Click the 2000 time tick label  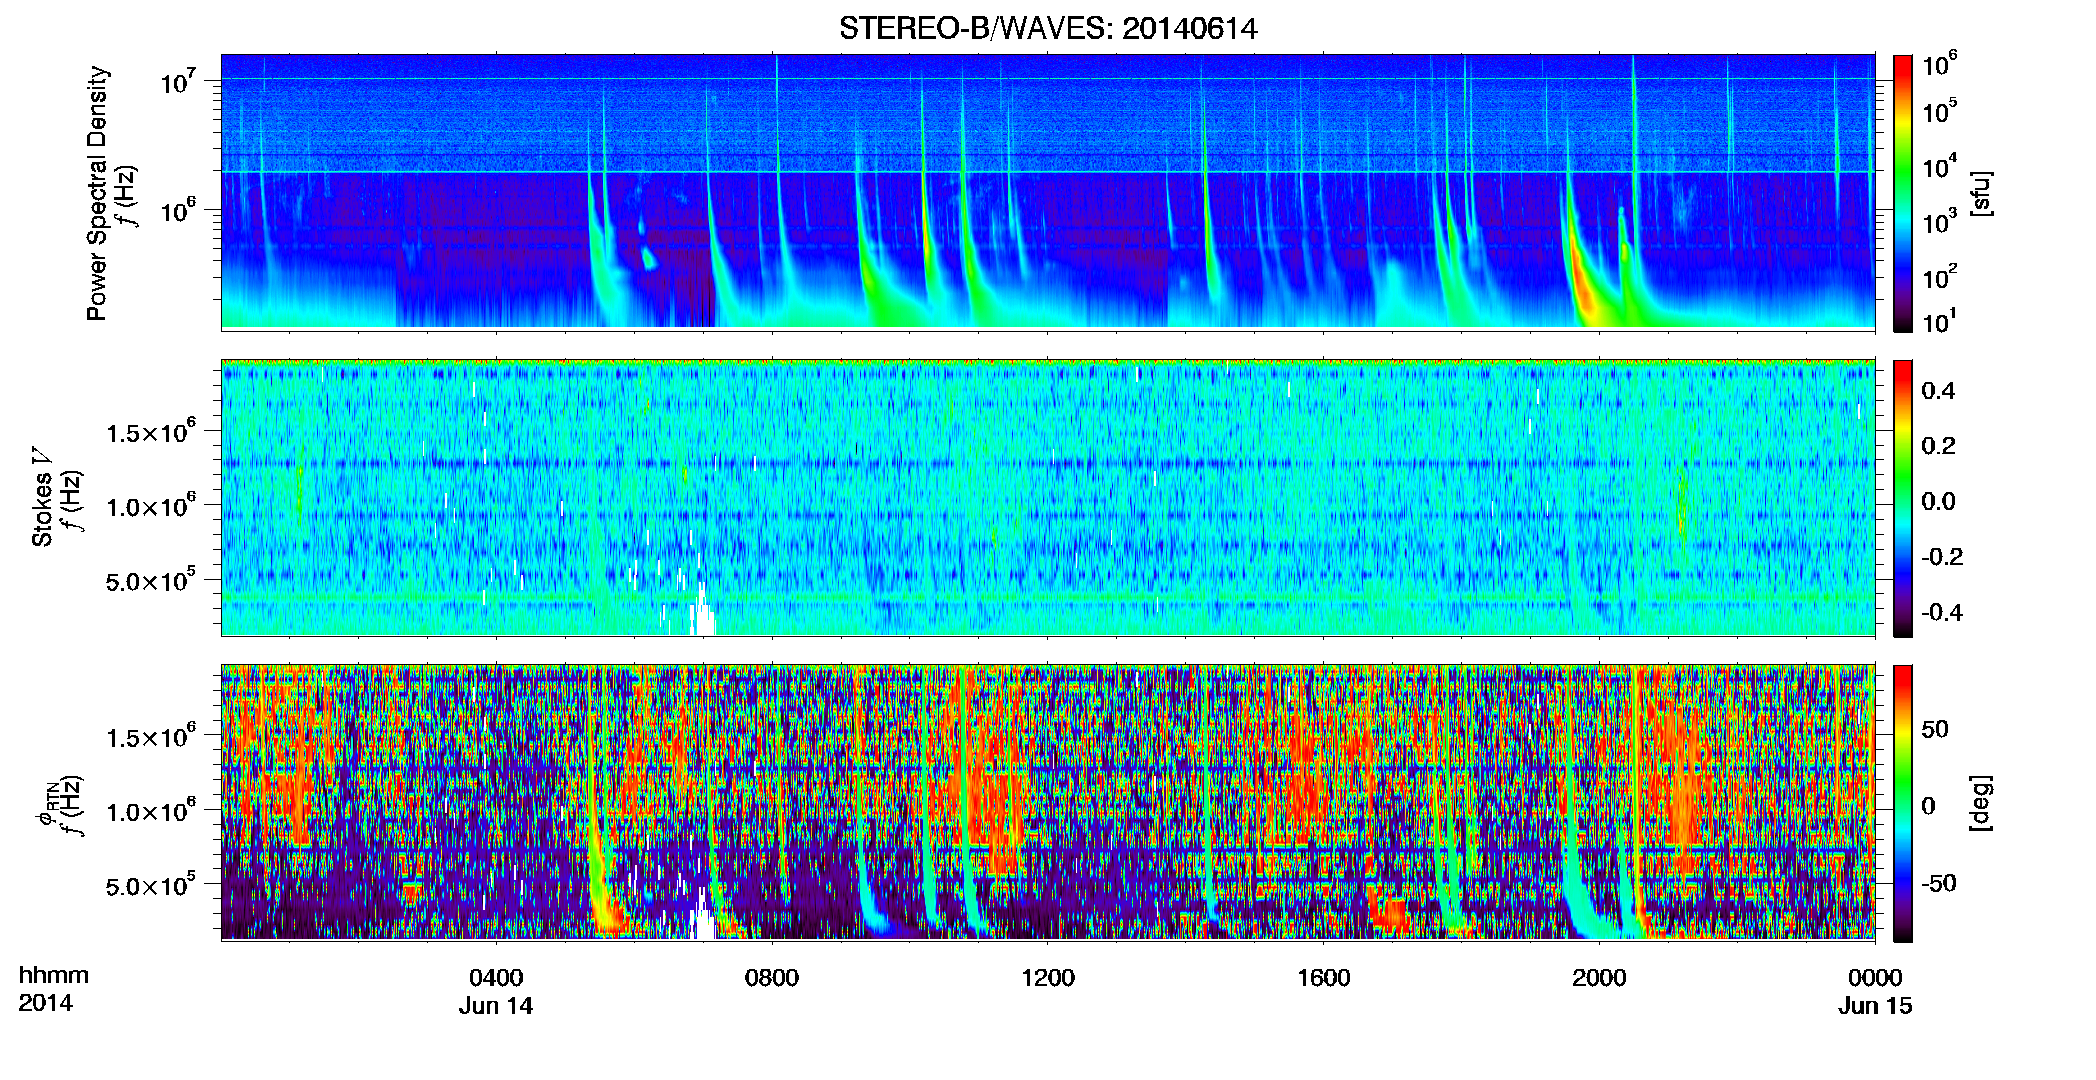click(x=1599, y=978)
